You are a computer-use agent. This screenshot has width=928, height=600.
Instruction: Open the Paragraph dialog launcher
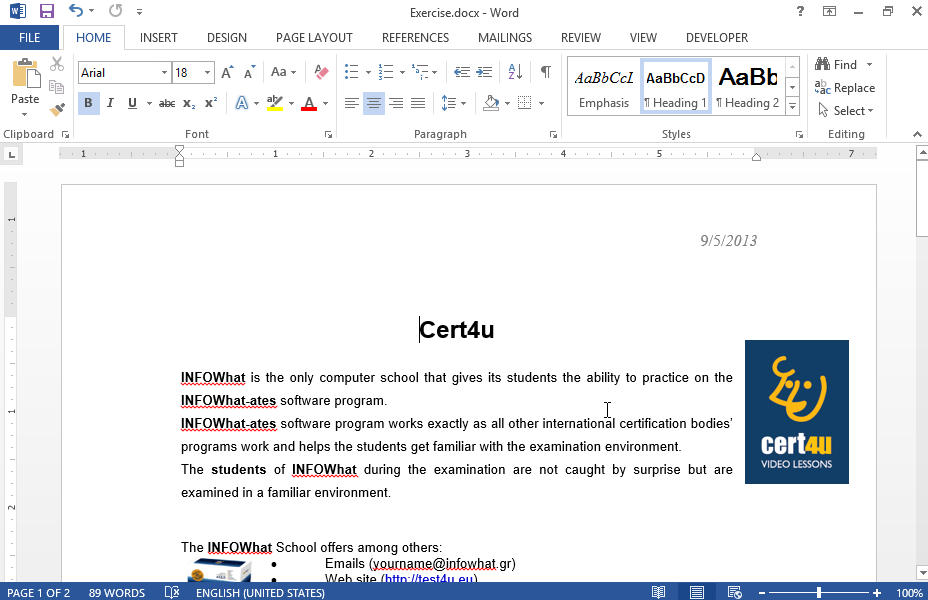coord(553,135)
